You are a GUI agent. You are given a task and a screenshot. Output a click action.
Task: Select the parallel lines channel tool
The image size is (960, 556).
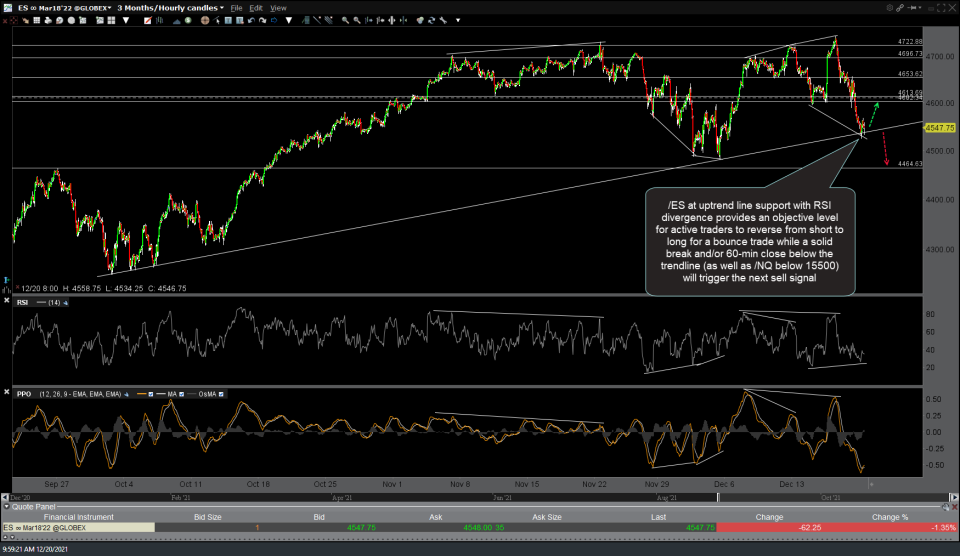pos(329,20)
